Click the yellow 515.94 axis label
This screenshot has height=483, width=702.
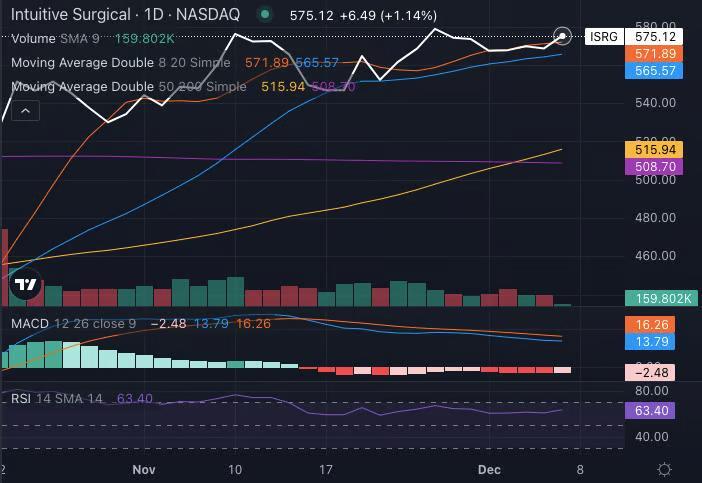(654, 150)
